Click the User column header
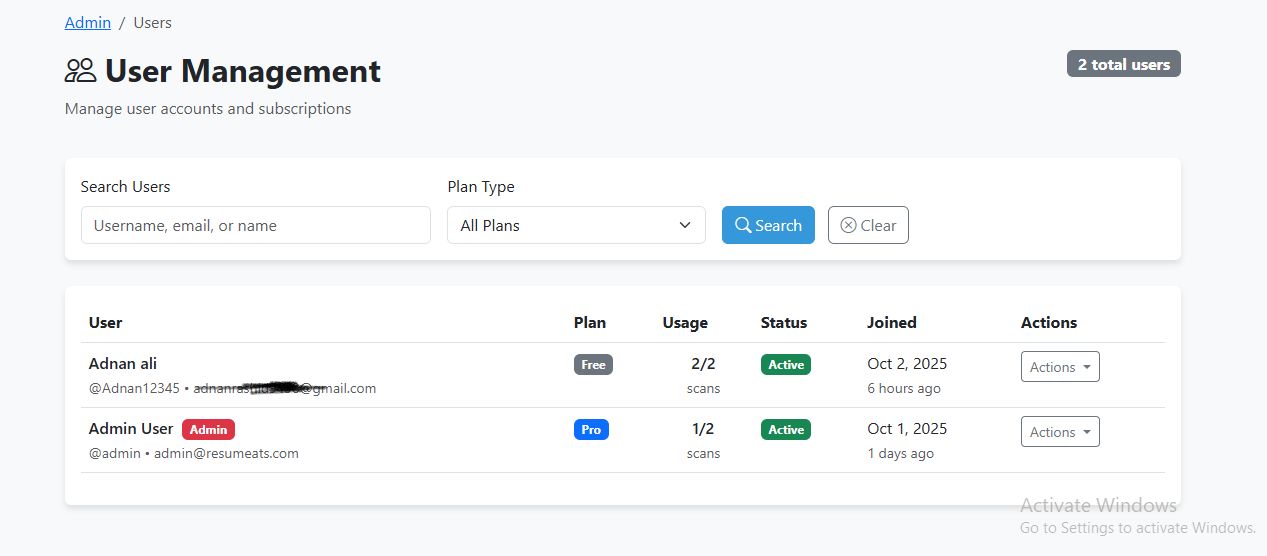Viewport: 1267px width, 556px height. [105, 323]
